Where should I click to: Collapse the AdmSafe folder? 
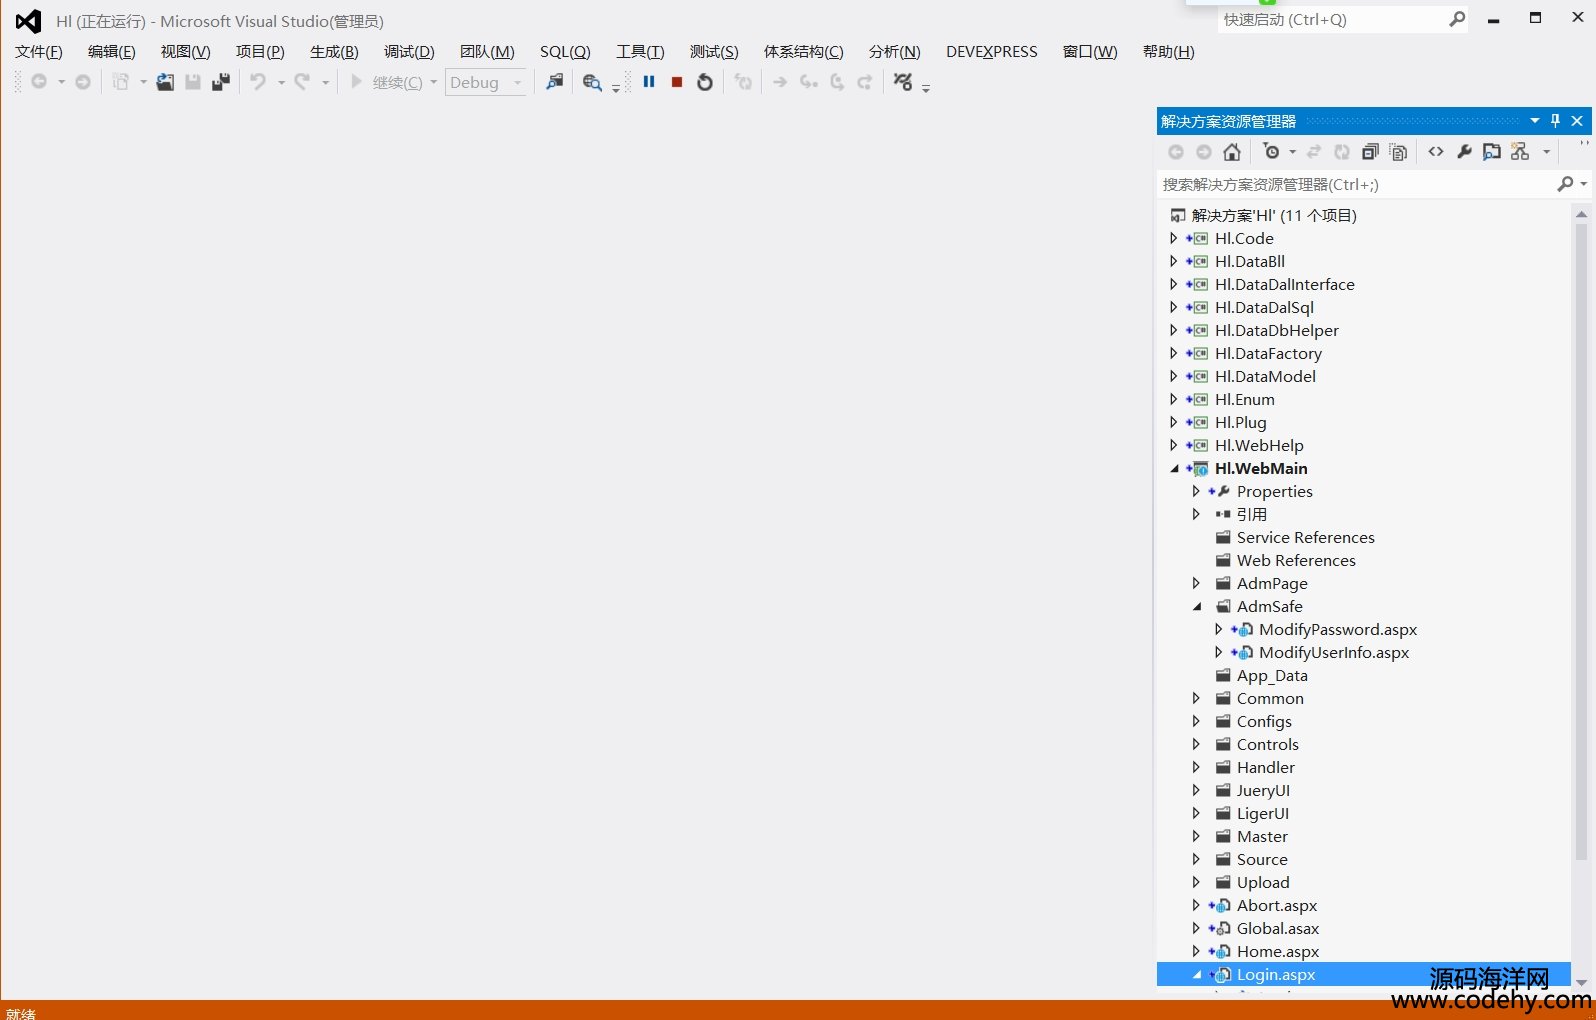tap(1197, 606)
